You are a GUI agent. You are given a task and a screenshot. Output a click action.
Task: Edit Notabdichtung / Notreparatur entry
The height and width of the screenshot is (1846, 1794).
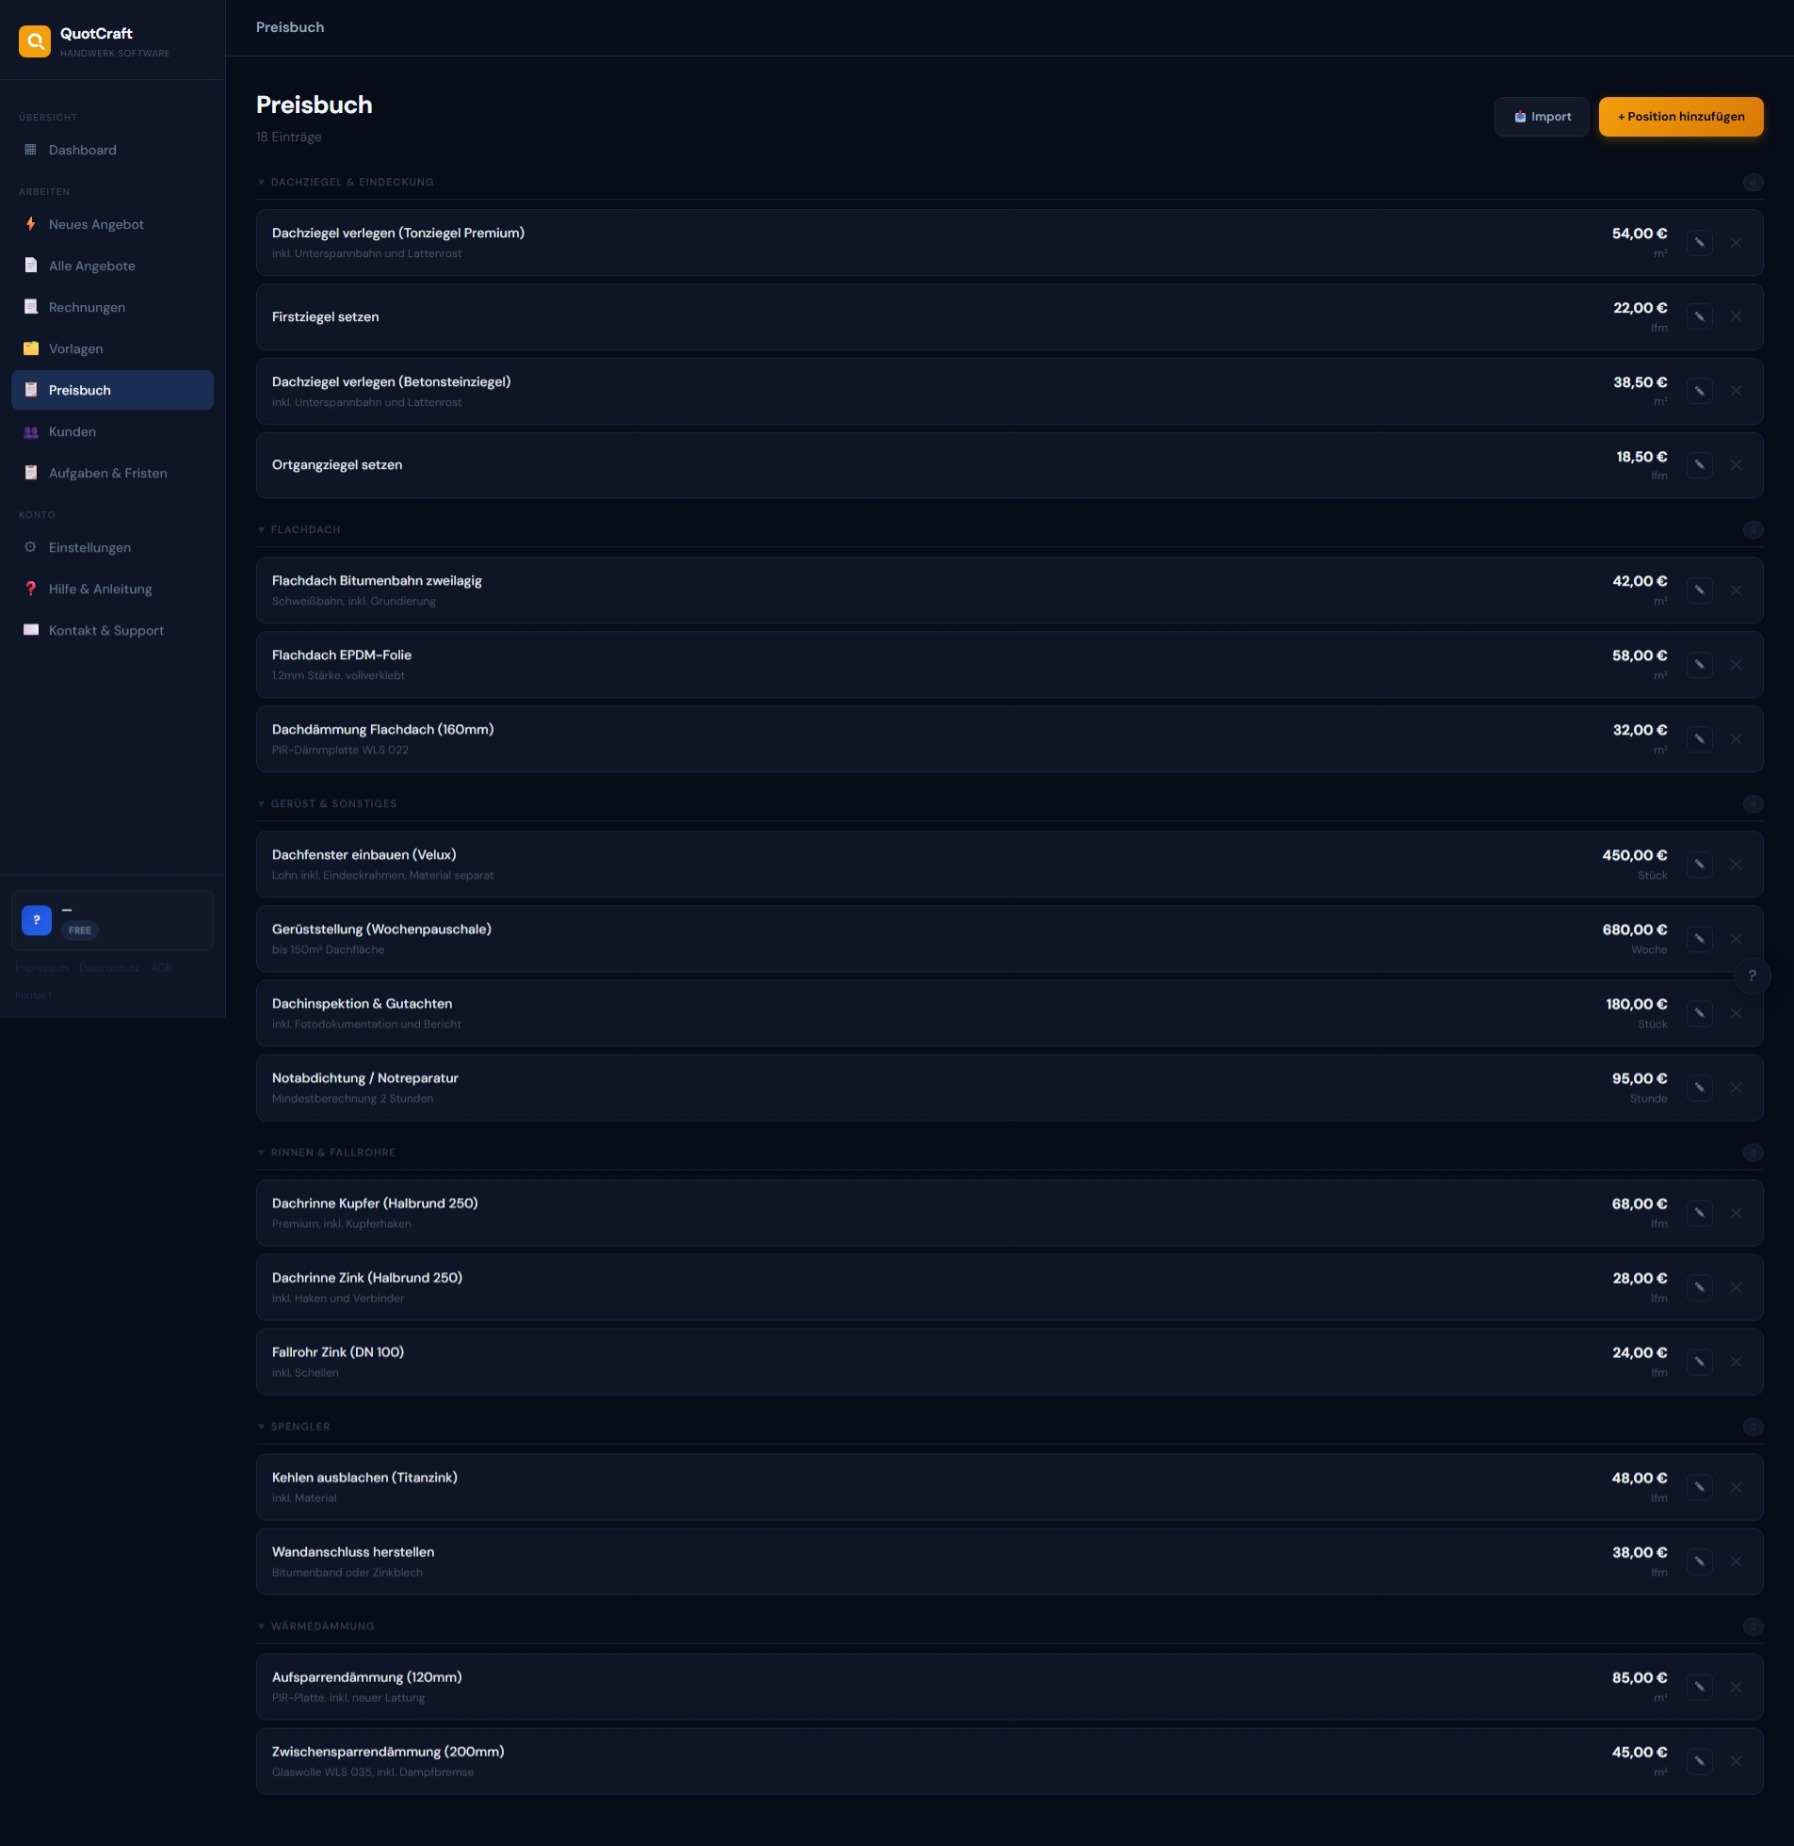(1699, 1087)
